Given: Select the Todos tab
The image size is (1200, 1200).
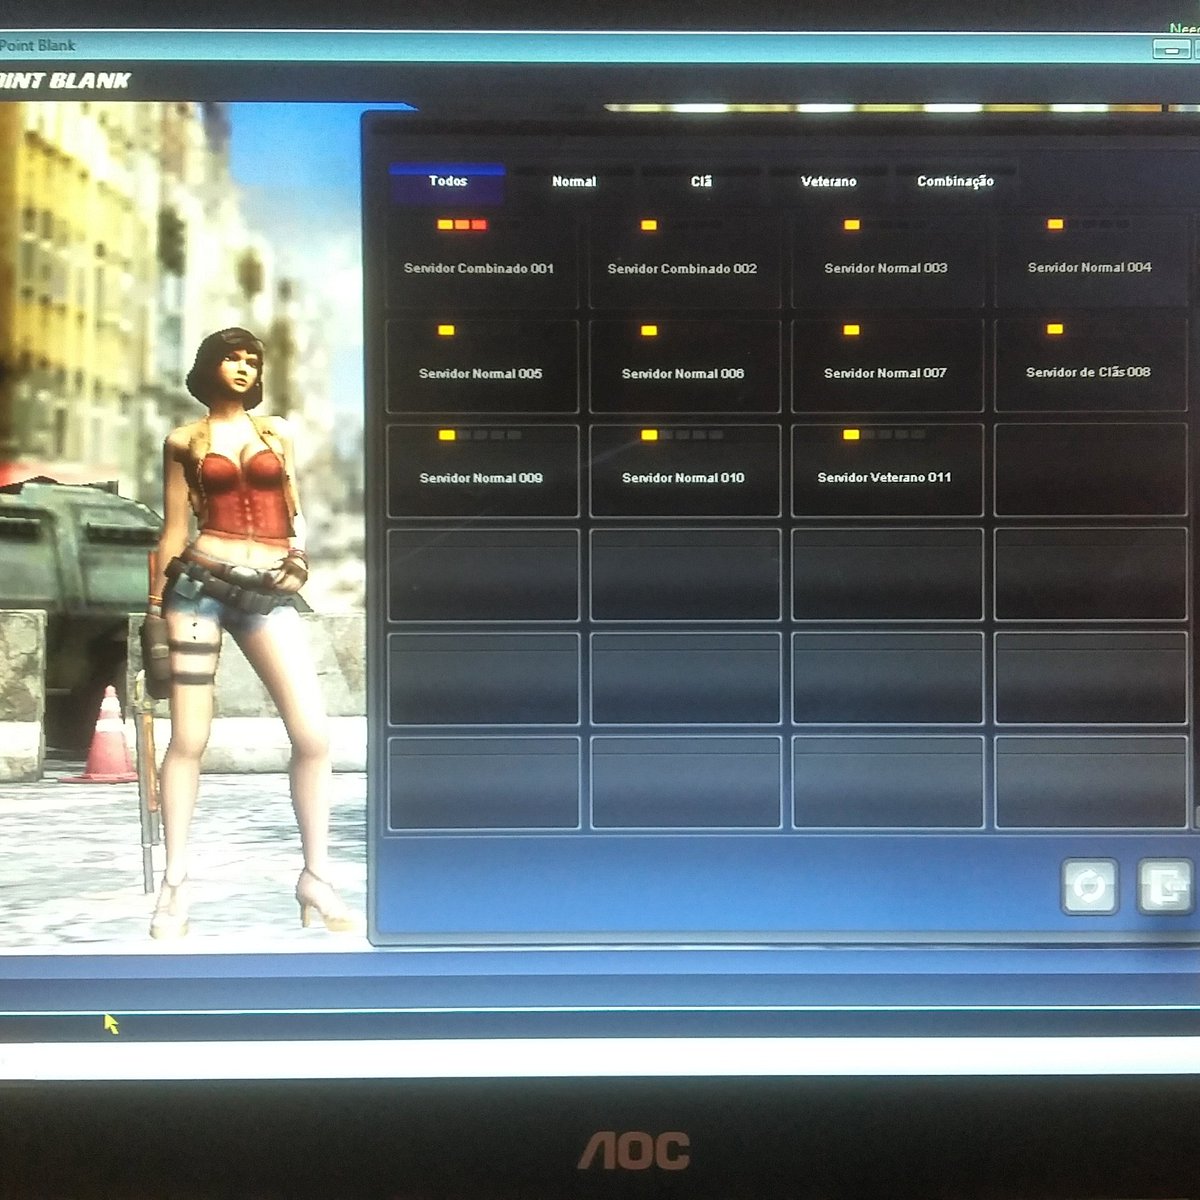Looking at the screenshot, I should [x=447, y=181].
